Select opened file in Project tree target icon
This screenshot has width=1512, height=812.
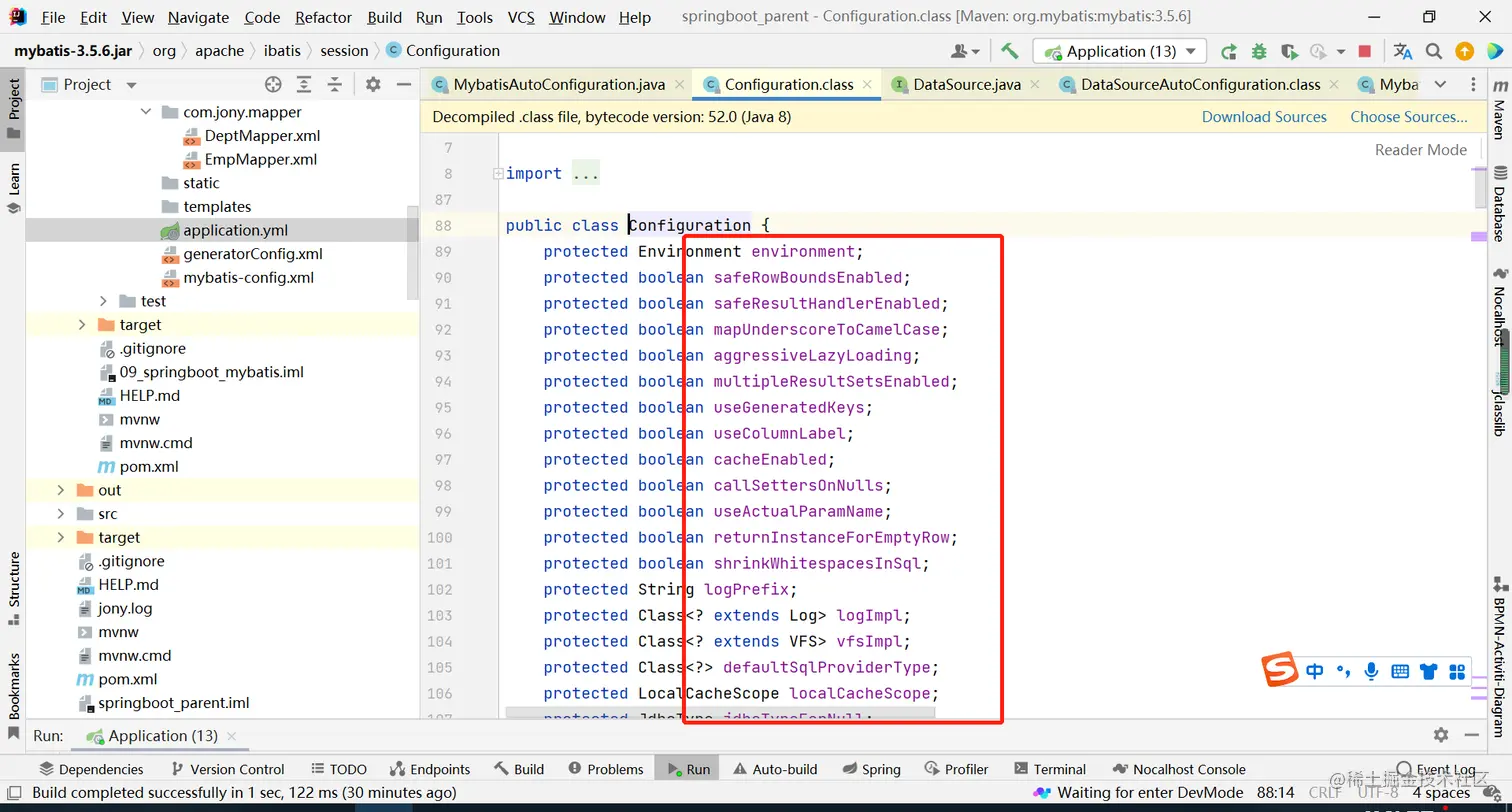273,85
